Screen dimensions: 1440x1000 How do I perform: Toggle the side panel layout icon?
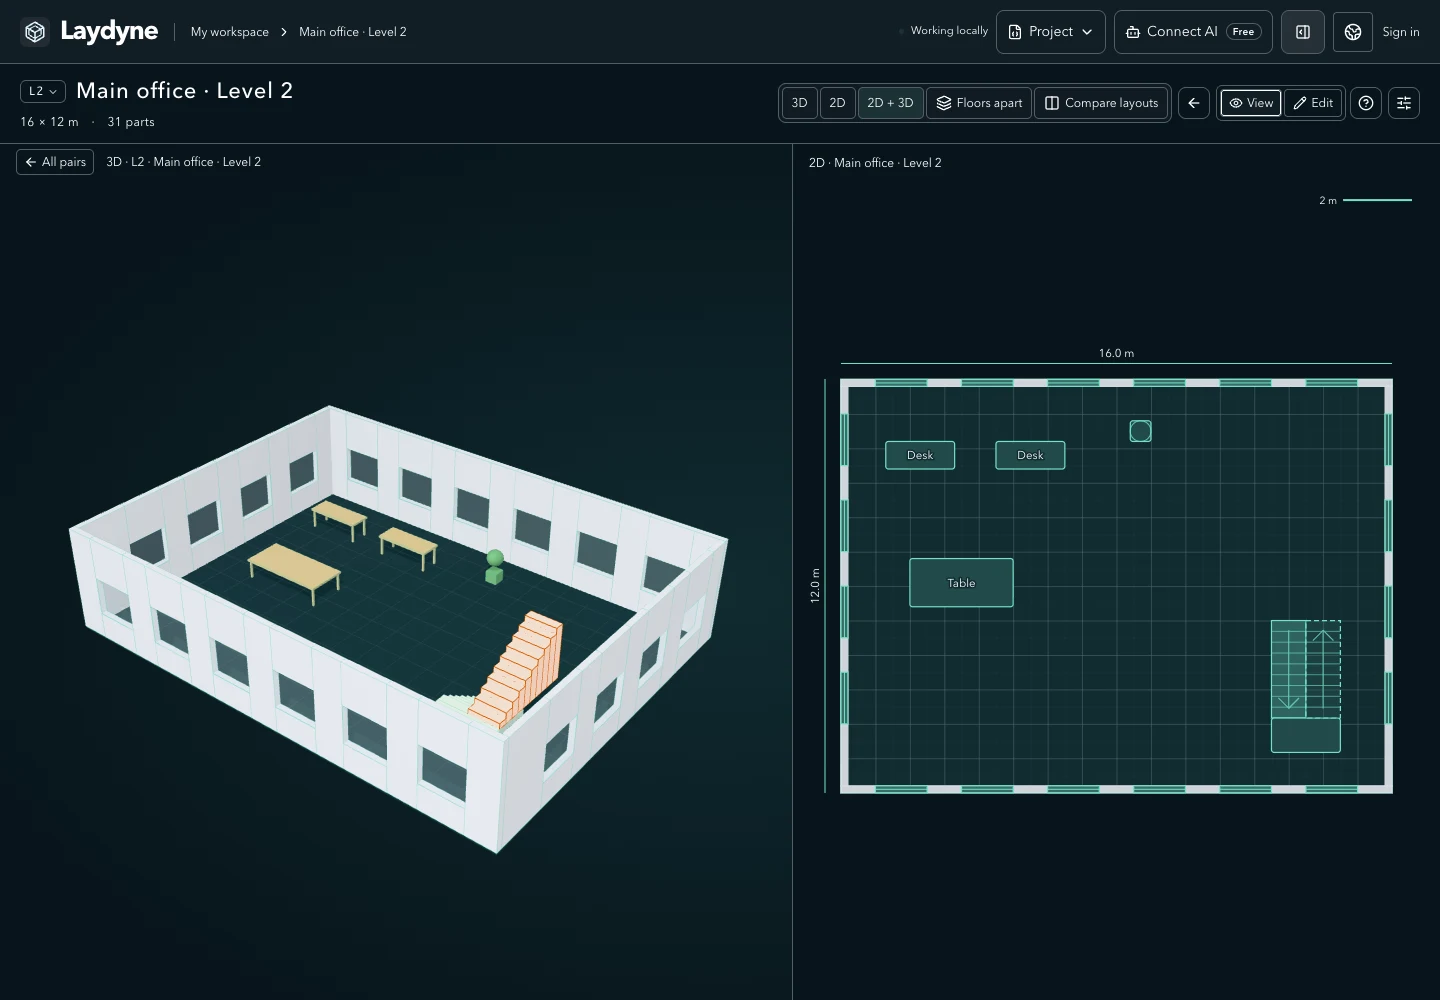click(x=1303, y=32)
